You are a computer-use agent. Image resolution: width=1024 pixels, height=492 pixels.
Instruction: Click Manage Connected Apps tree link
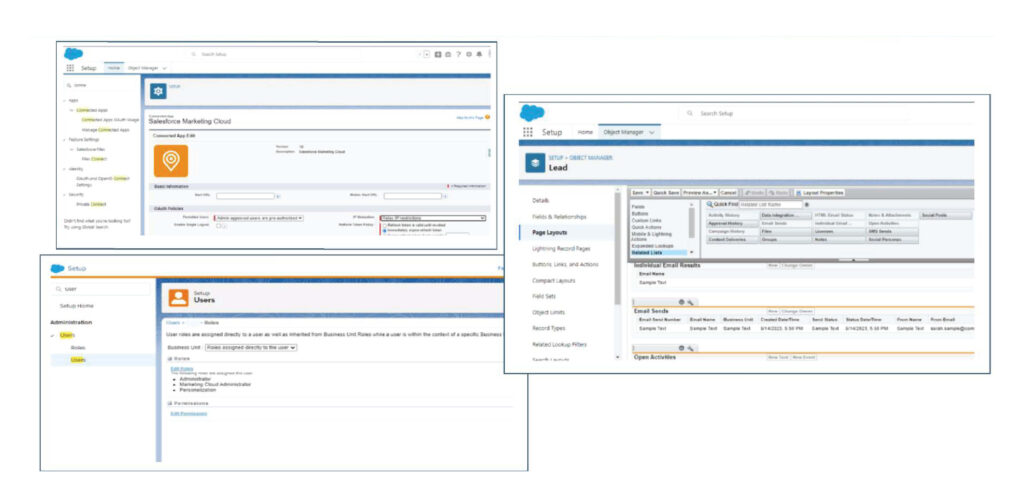(x=106, y=130)
